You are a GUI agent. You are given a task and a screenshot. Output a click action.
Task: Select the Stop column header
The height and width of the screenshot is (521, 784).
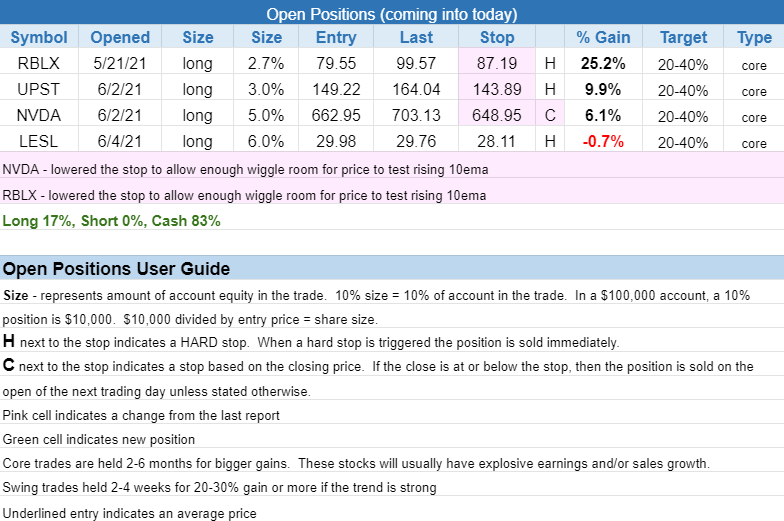tap(497, 38)
